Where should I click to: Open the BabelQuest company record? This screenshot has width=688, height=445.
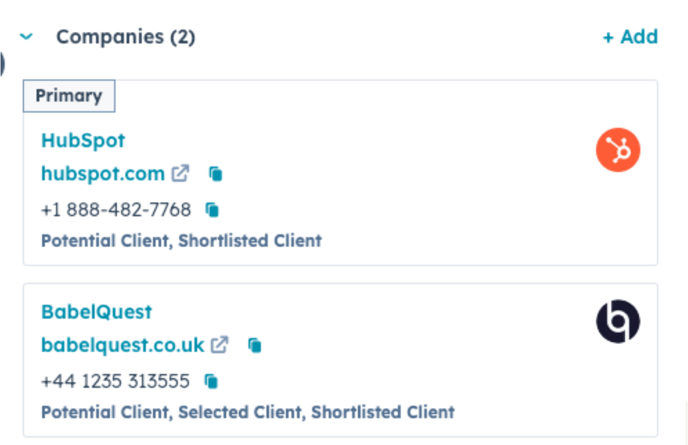coord(97,312)
